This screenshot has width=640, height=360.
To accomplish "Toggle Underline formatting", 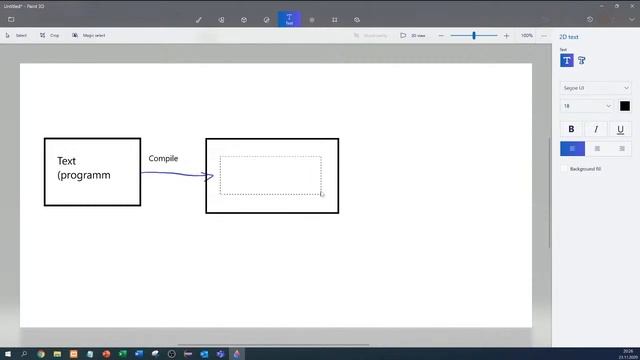I will point(620,129).
